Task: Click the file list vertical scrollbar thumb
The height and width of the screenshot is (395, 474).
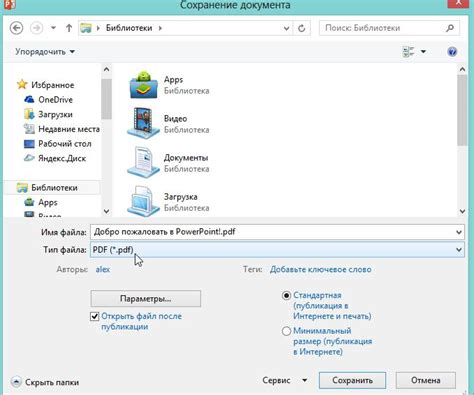Action: (462, 110)
